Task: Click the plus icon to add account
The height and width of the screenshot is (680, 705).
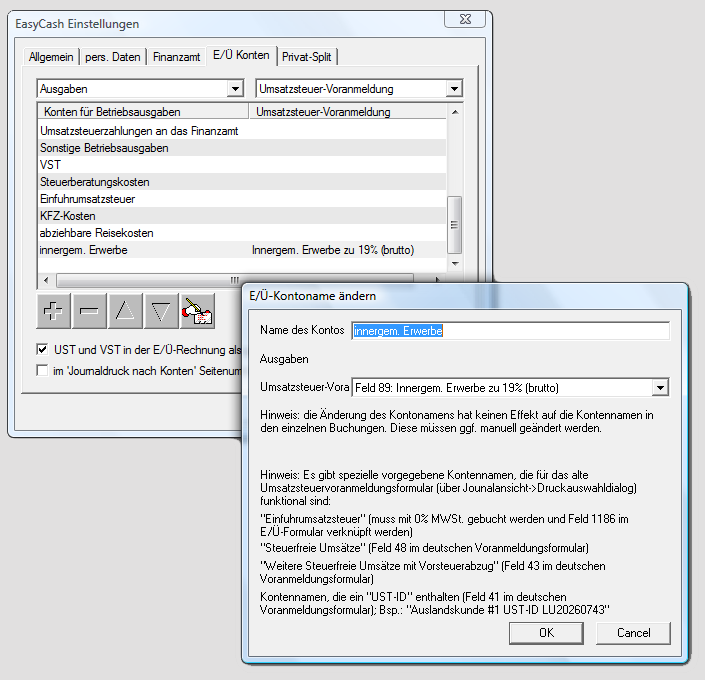Action: click(x=54, y=311)
